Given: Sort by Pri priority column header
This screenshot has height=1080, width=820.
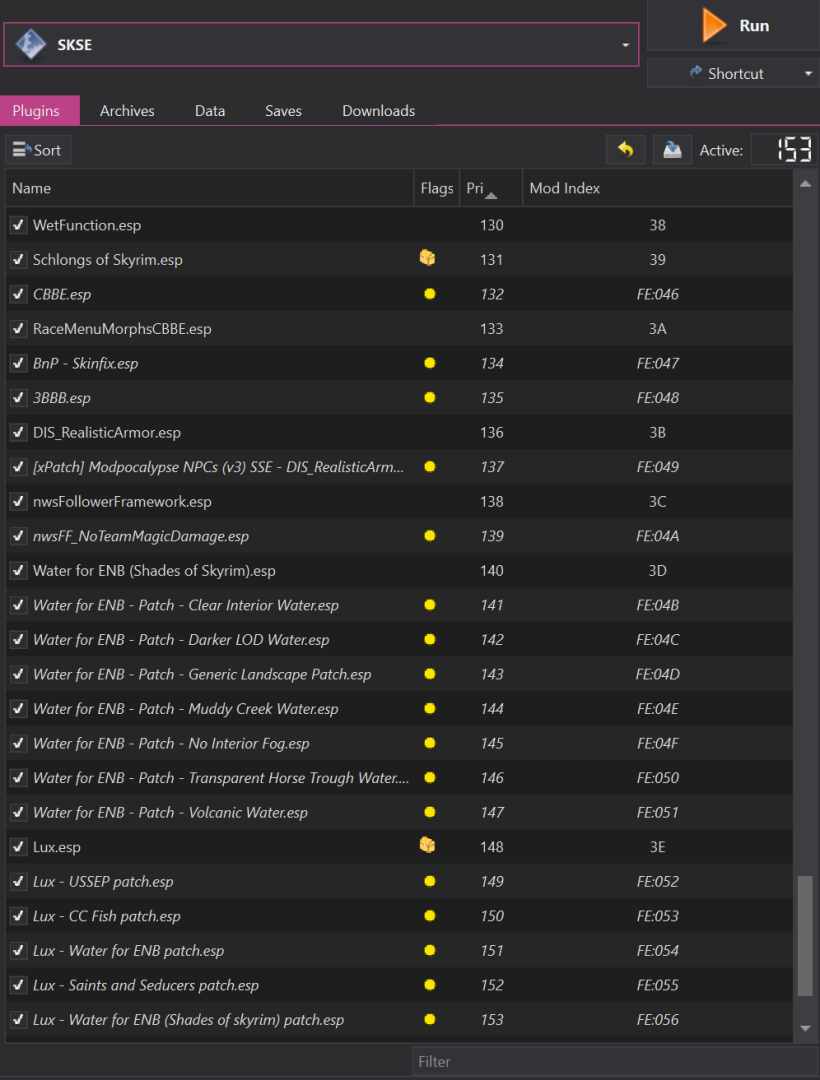Looking at the screenshot, I should (x=491, y=188).
